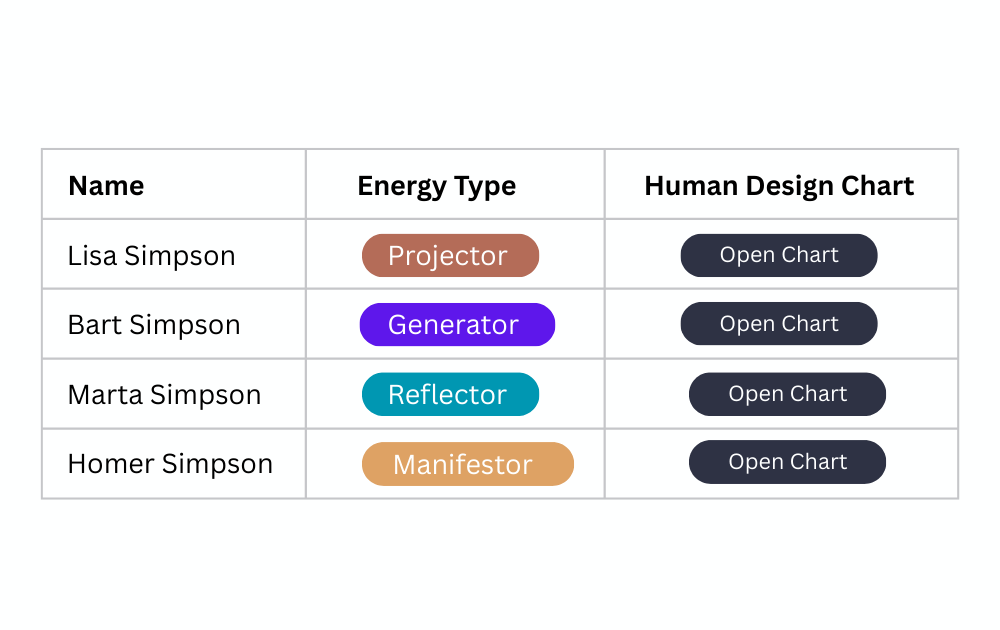This screenshot has height=630, width=1000.
Task: Select the Bart Simpson name cell
Action: click(174, 324)
